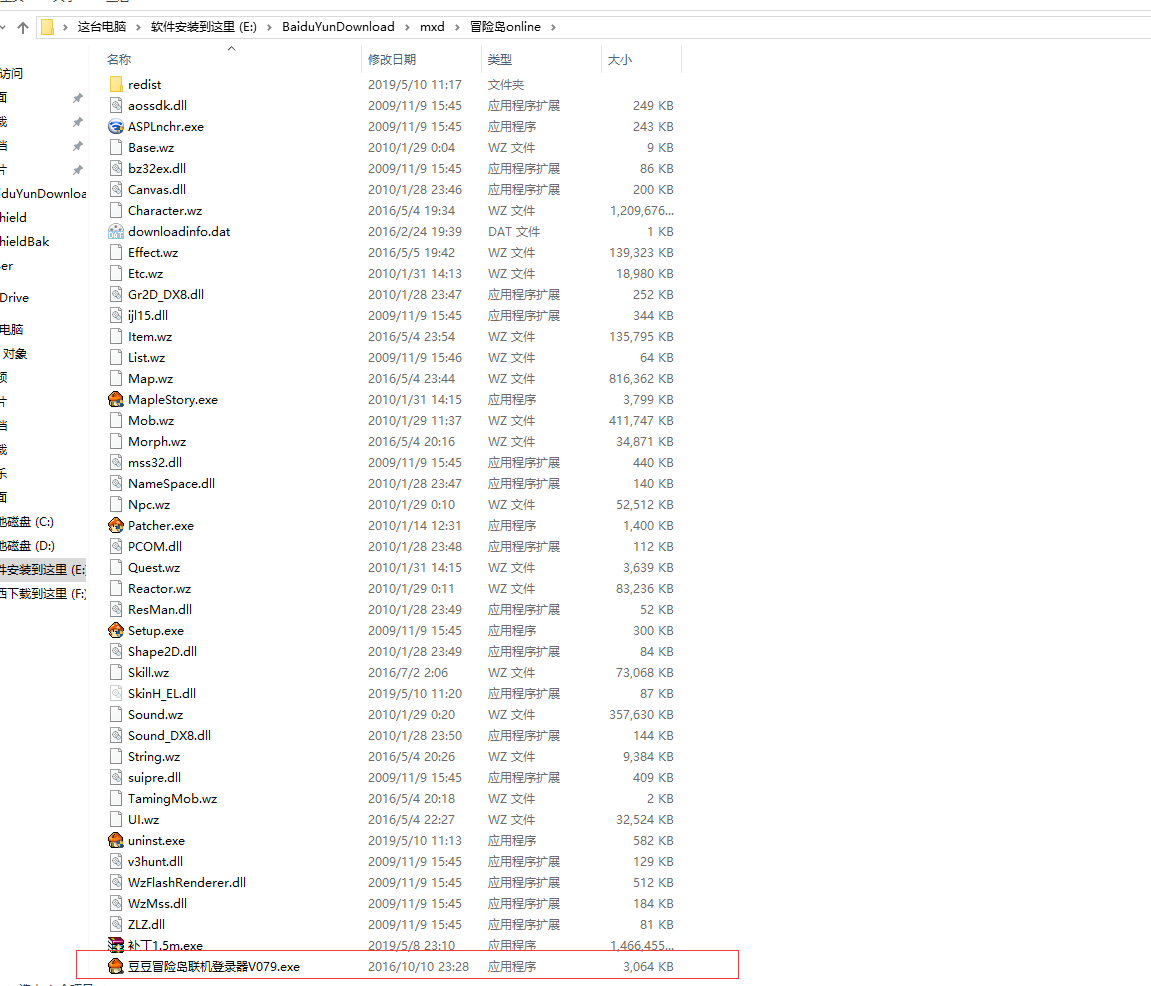Screen dimensions: 1151x986
Task: Select Skill.wz file name
Action: tap(148, 673)
